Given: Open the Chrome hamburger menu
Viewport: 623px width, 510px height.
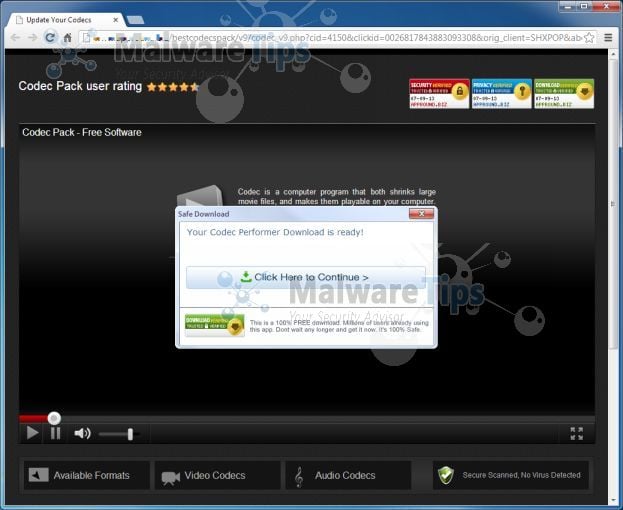Looking at the screenshot, I should [608, 38].
